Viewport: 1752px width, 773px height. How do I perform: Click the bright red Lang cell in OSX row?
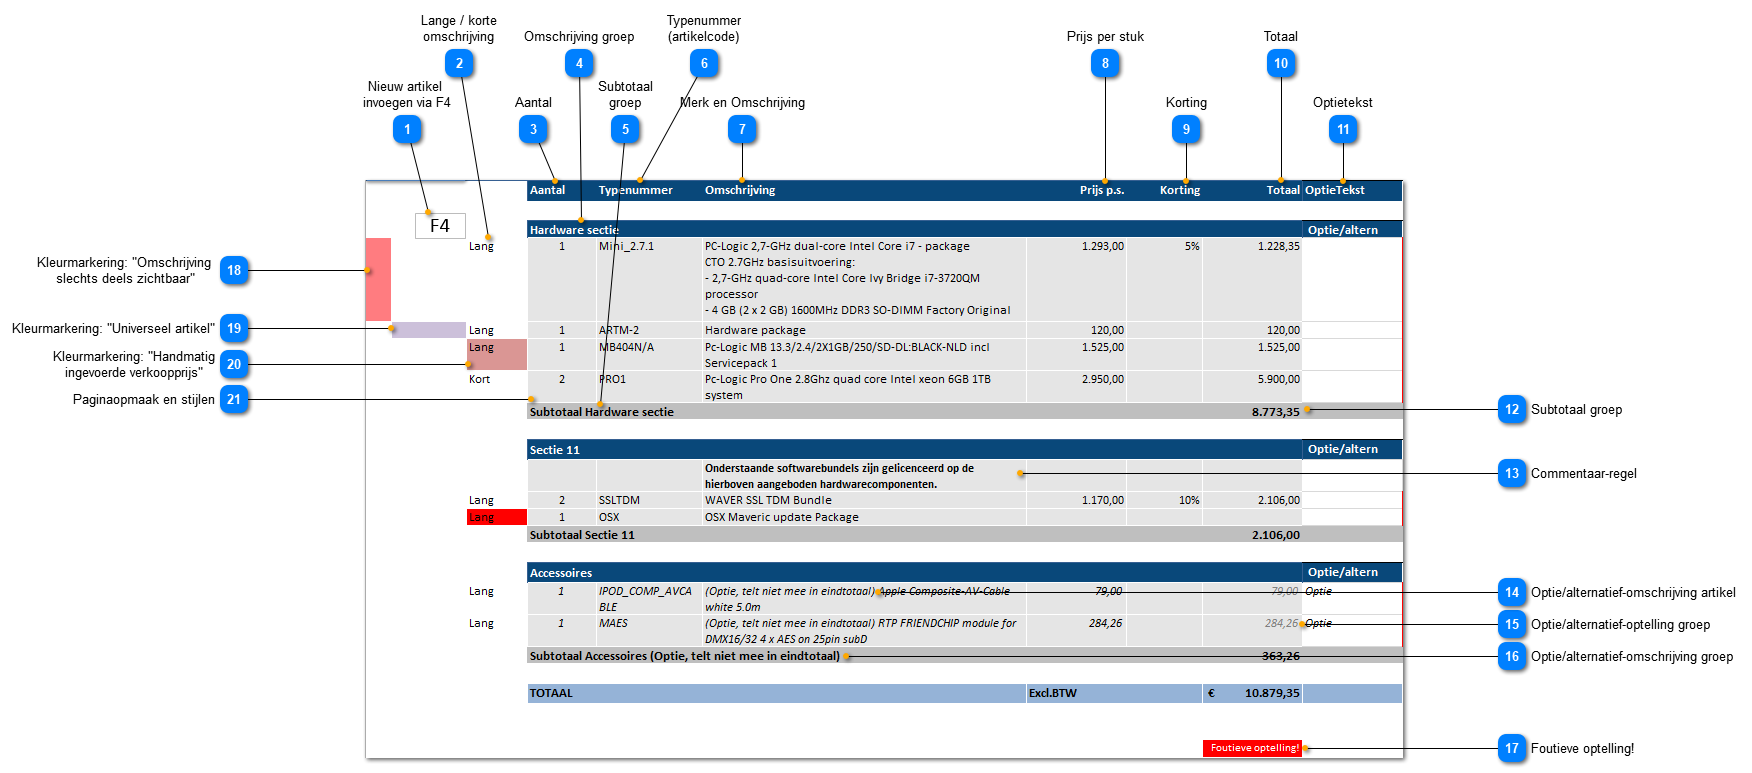point(497,517)
